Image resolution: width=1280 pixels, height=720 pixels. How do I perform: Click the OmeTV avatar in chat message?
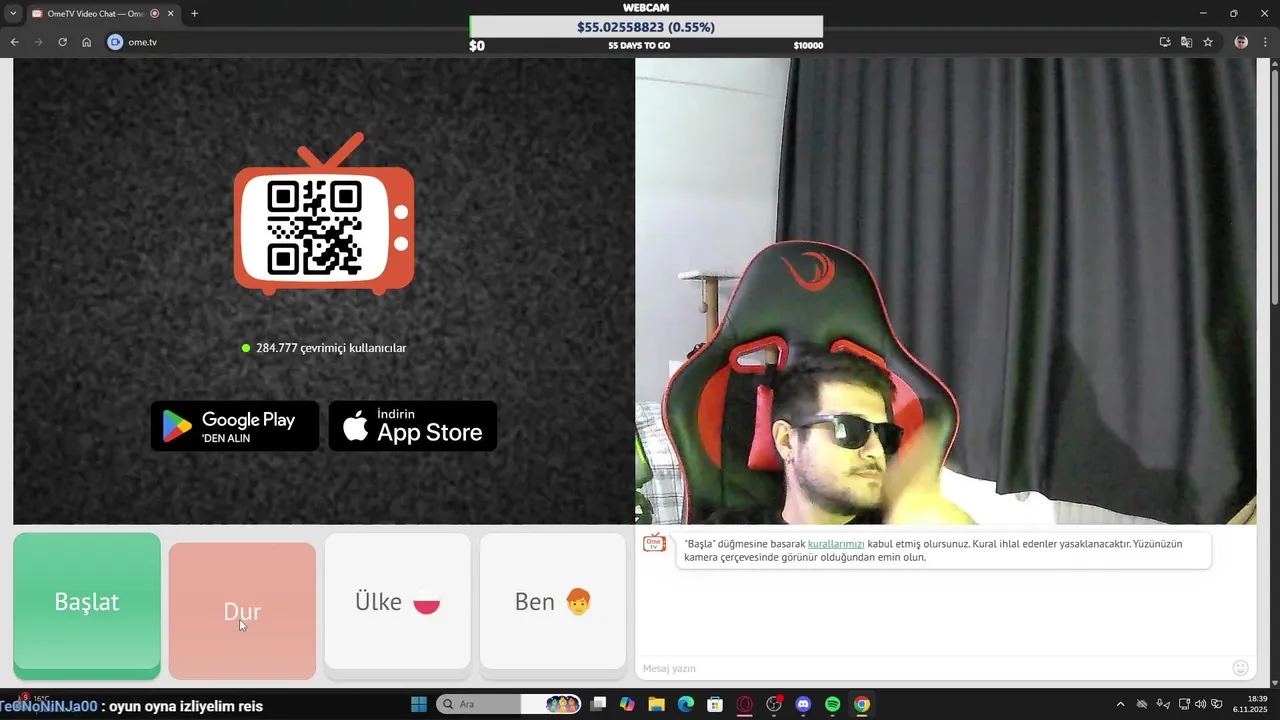(x=654, y=544)
